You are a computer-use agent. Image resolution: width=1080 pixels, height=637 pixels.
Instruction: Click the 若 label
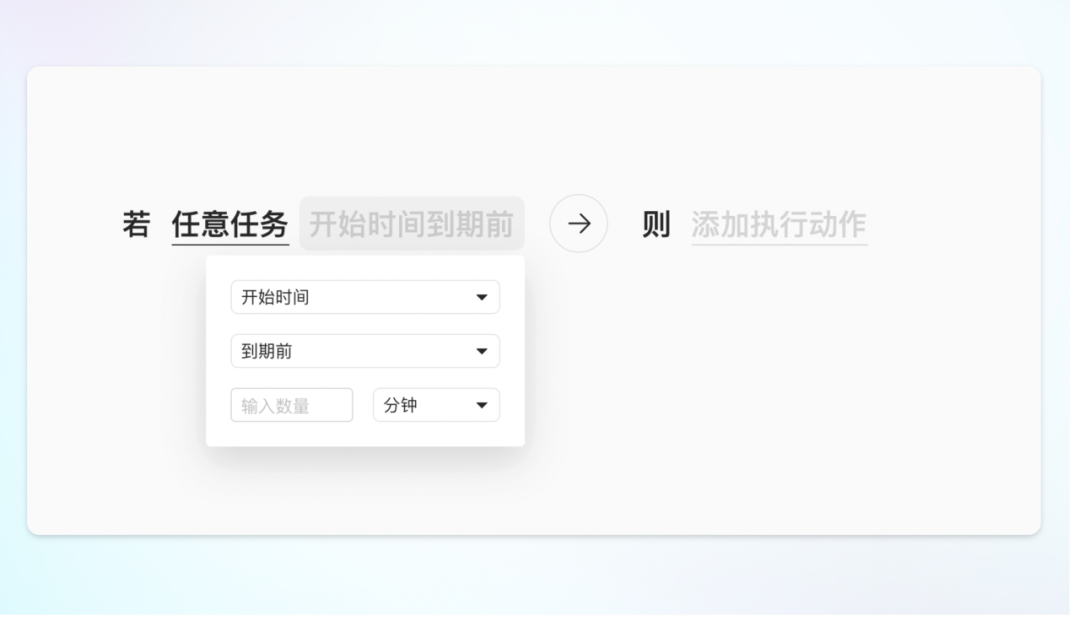pos(136,224)
